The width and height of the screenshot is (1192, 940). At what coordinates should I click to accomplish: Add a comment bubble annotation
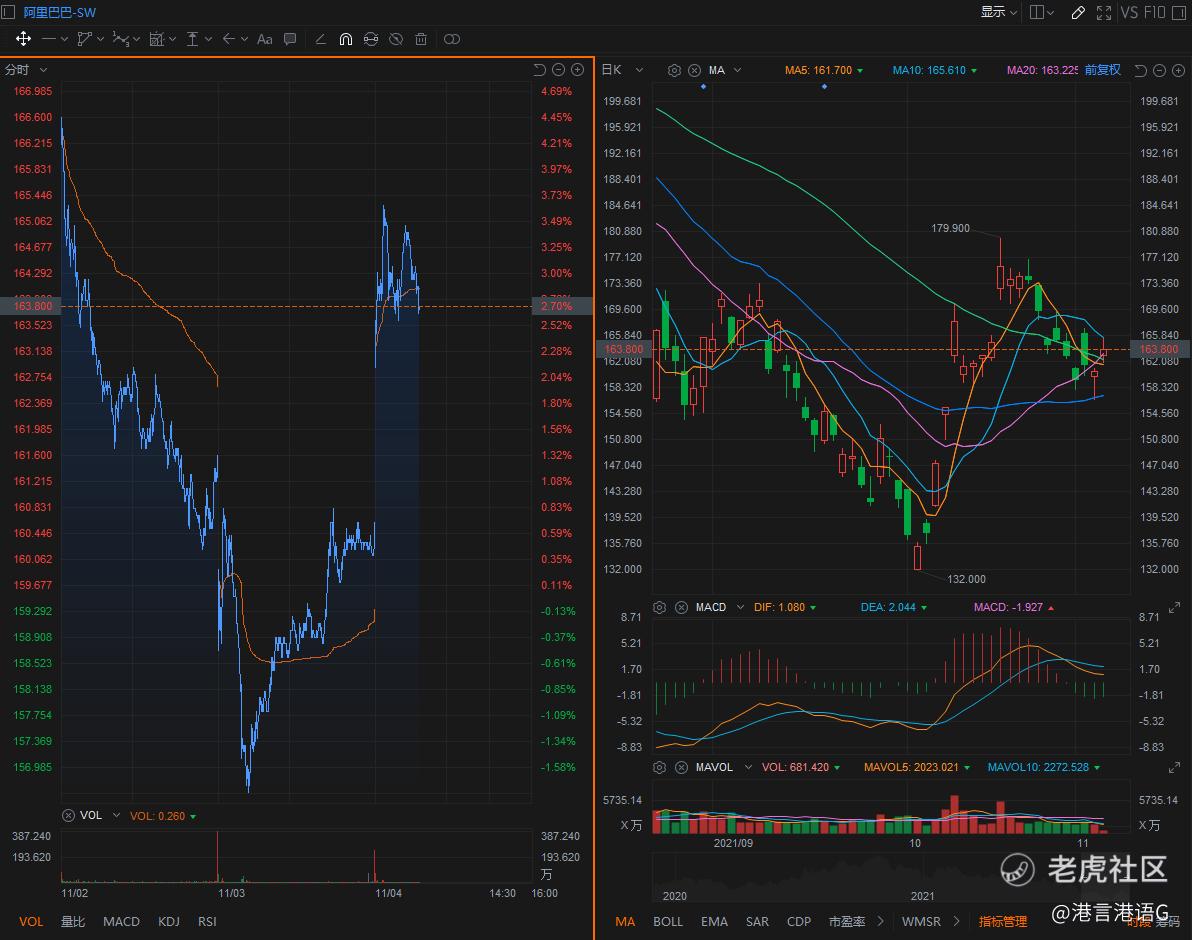coord(290,39)
